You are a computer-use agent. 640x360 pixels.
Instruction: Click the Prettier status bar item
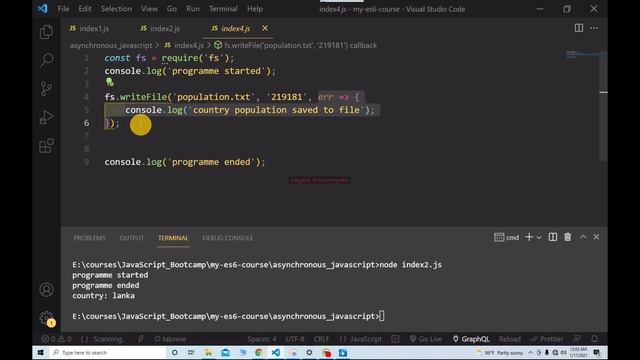coord(547,339)
